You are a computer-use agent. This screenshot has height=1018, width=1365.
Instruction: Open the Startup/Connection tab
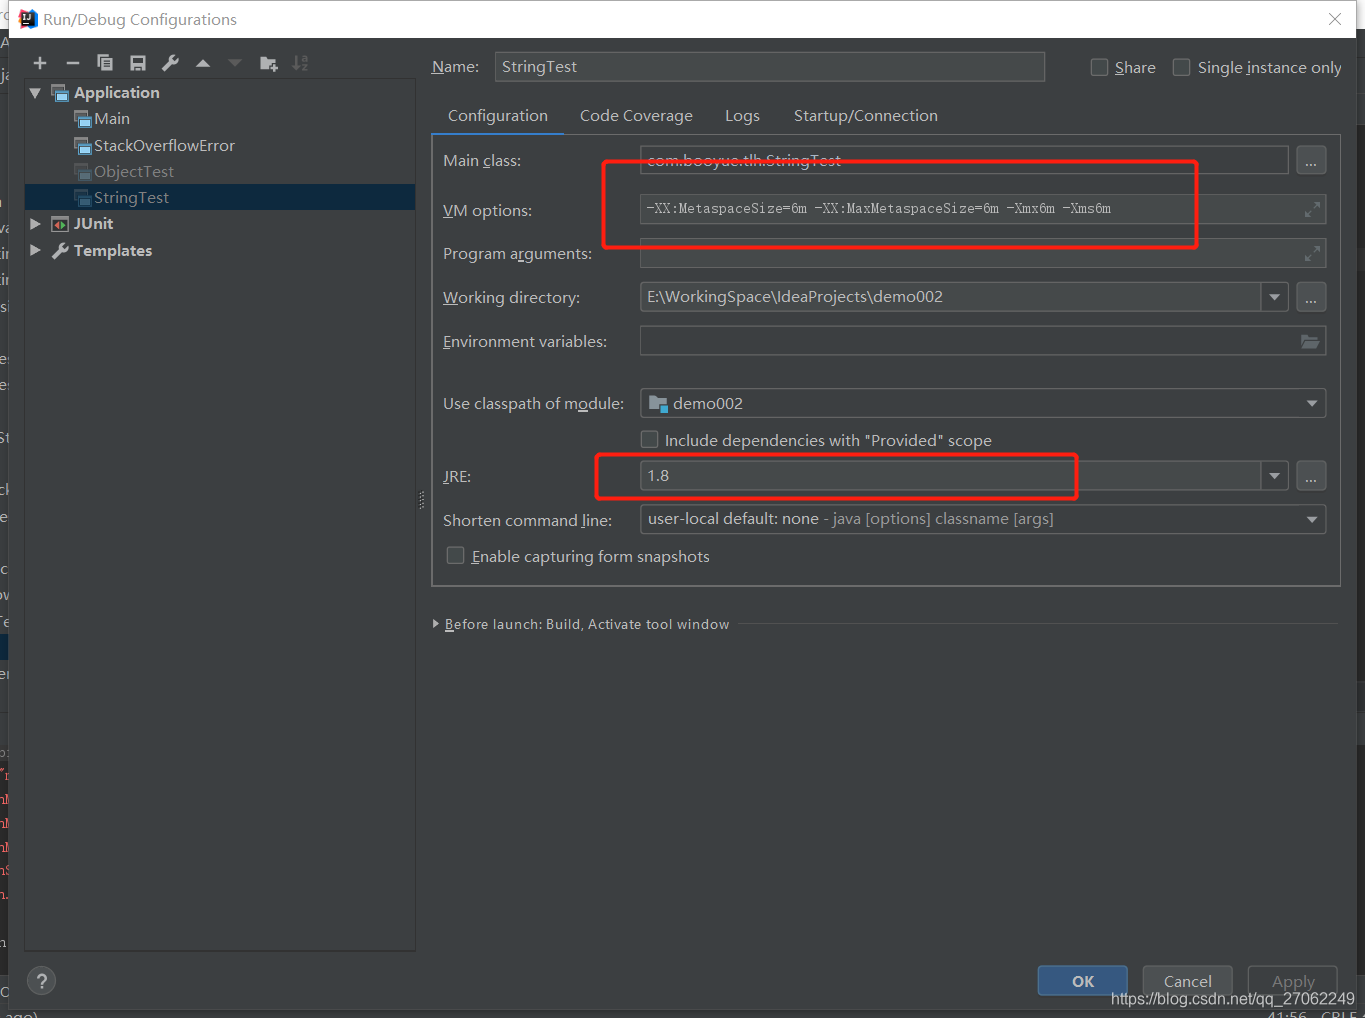[865, 115]
